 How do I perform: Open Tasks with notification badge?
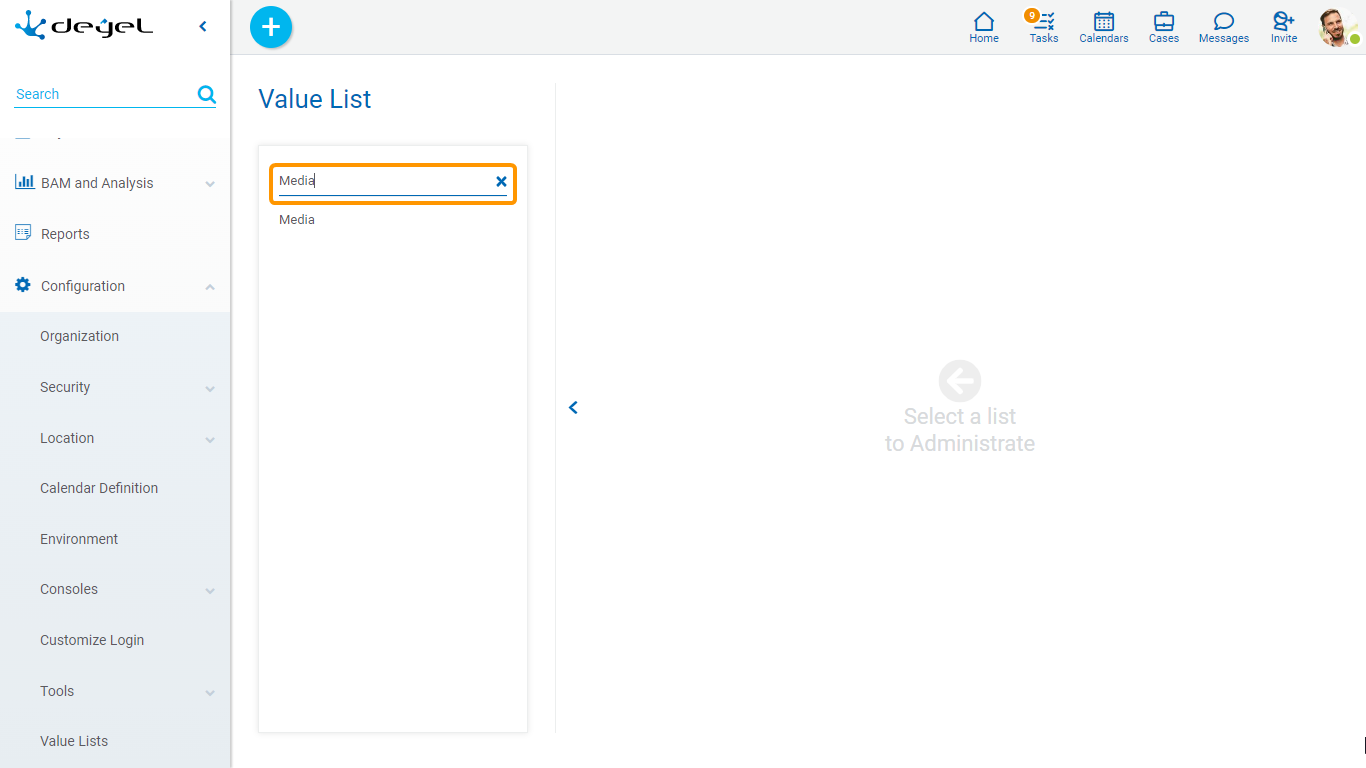(1044, 27)
